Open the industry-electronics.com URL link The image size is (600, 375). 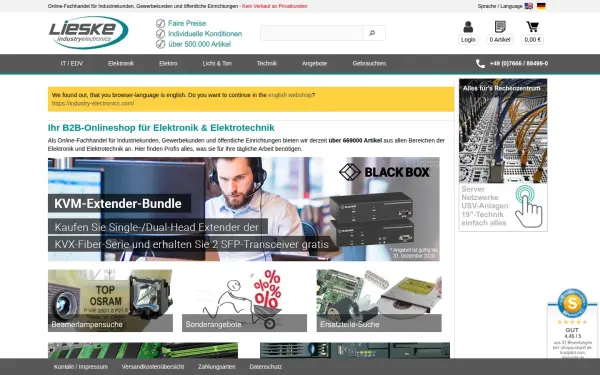click(93, 103)
